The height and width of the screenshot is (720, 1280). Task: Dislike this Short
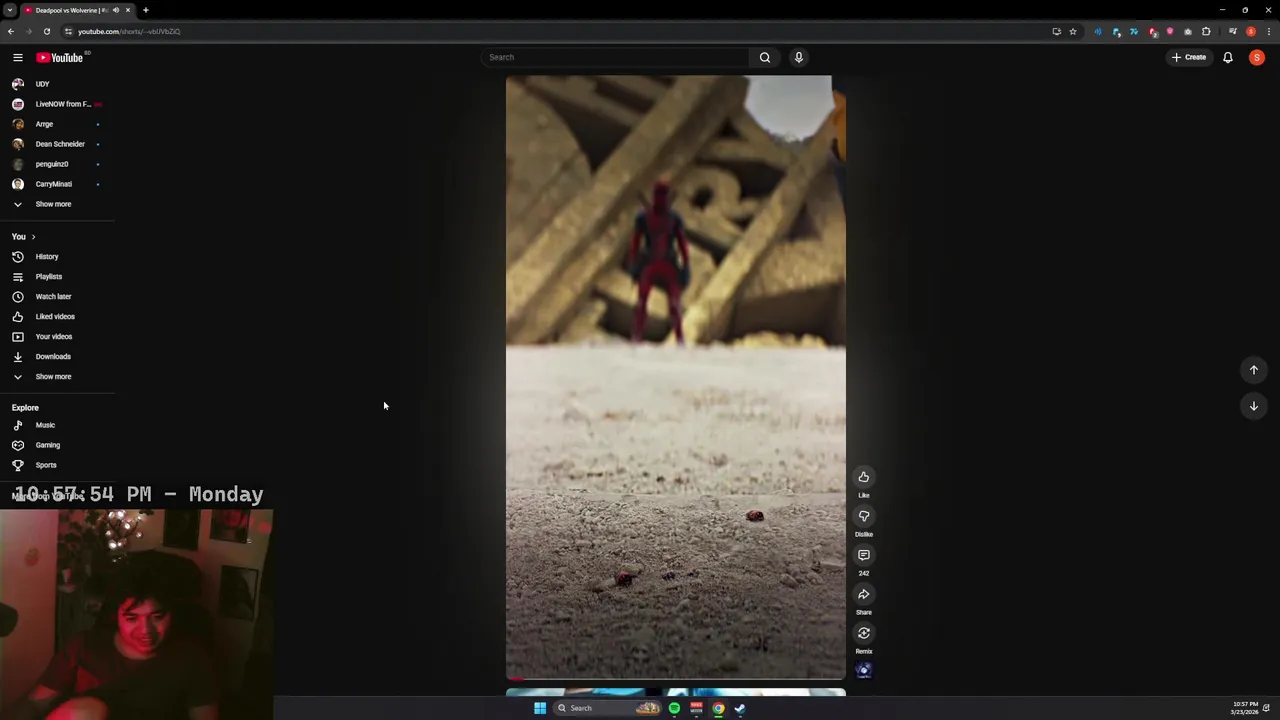tap(864, 516)
